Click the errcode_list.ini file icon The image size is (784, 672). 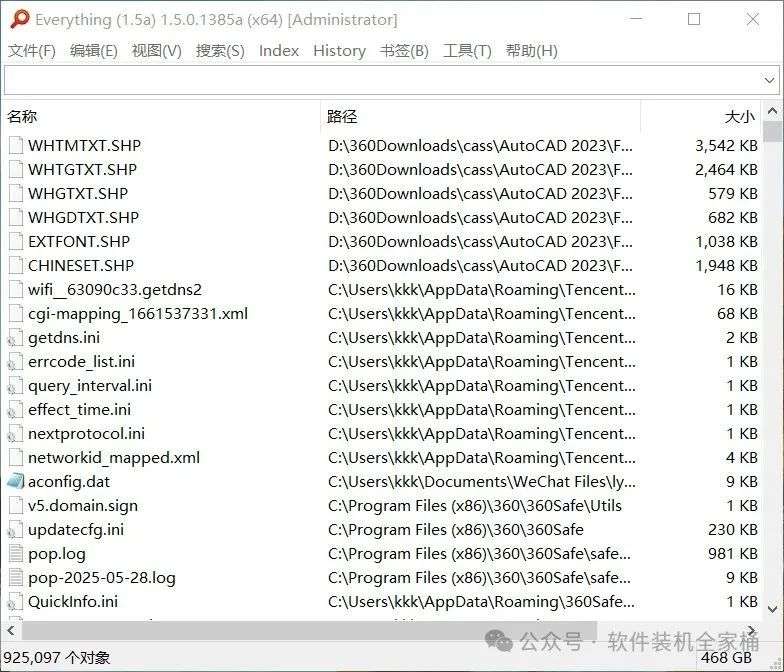(x=15, y=362)
